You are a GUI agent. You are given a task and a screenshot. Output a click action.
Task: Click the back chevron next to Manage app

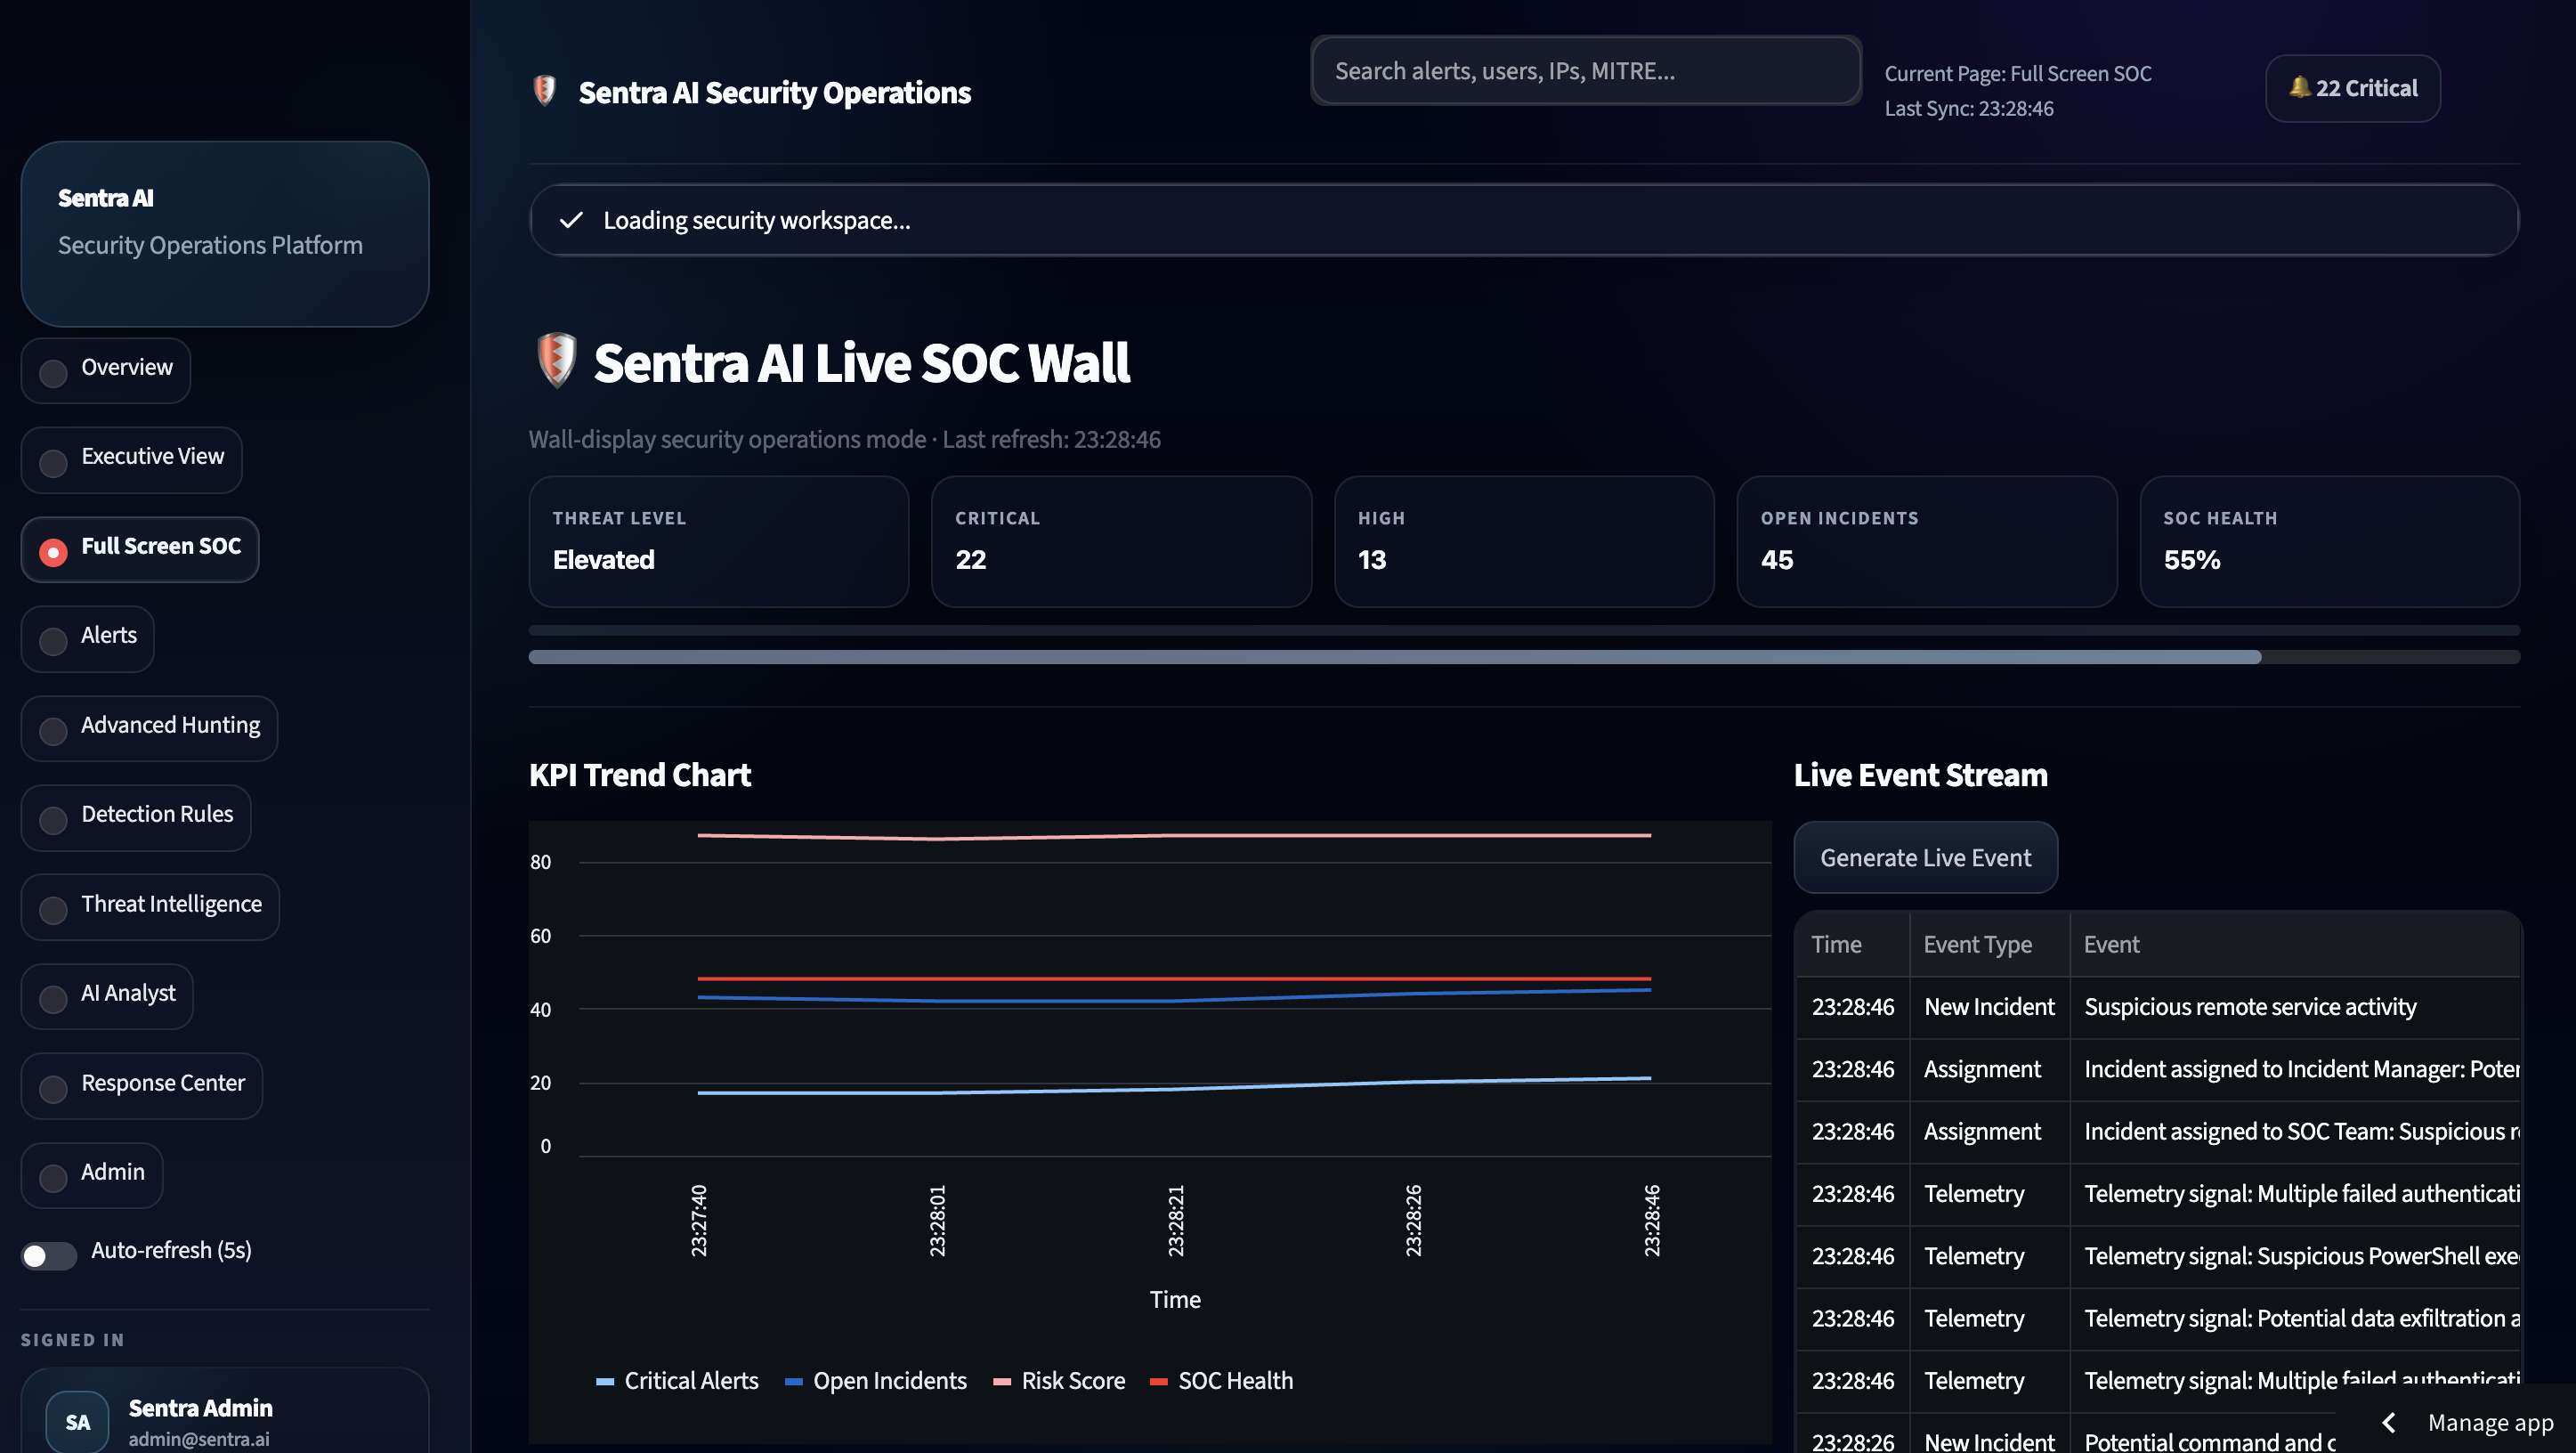[2389, 1422]
